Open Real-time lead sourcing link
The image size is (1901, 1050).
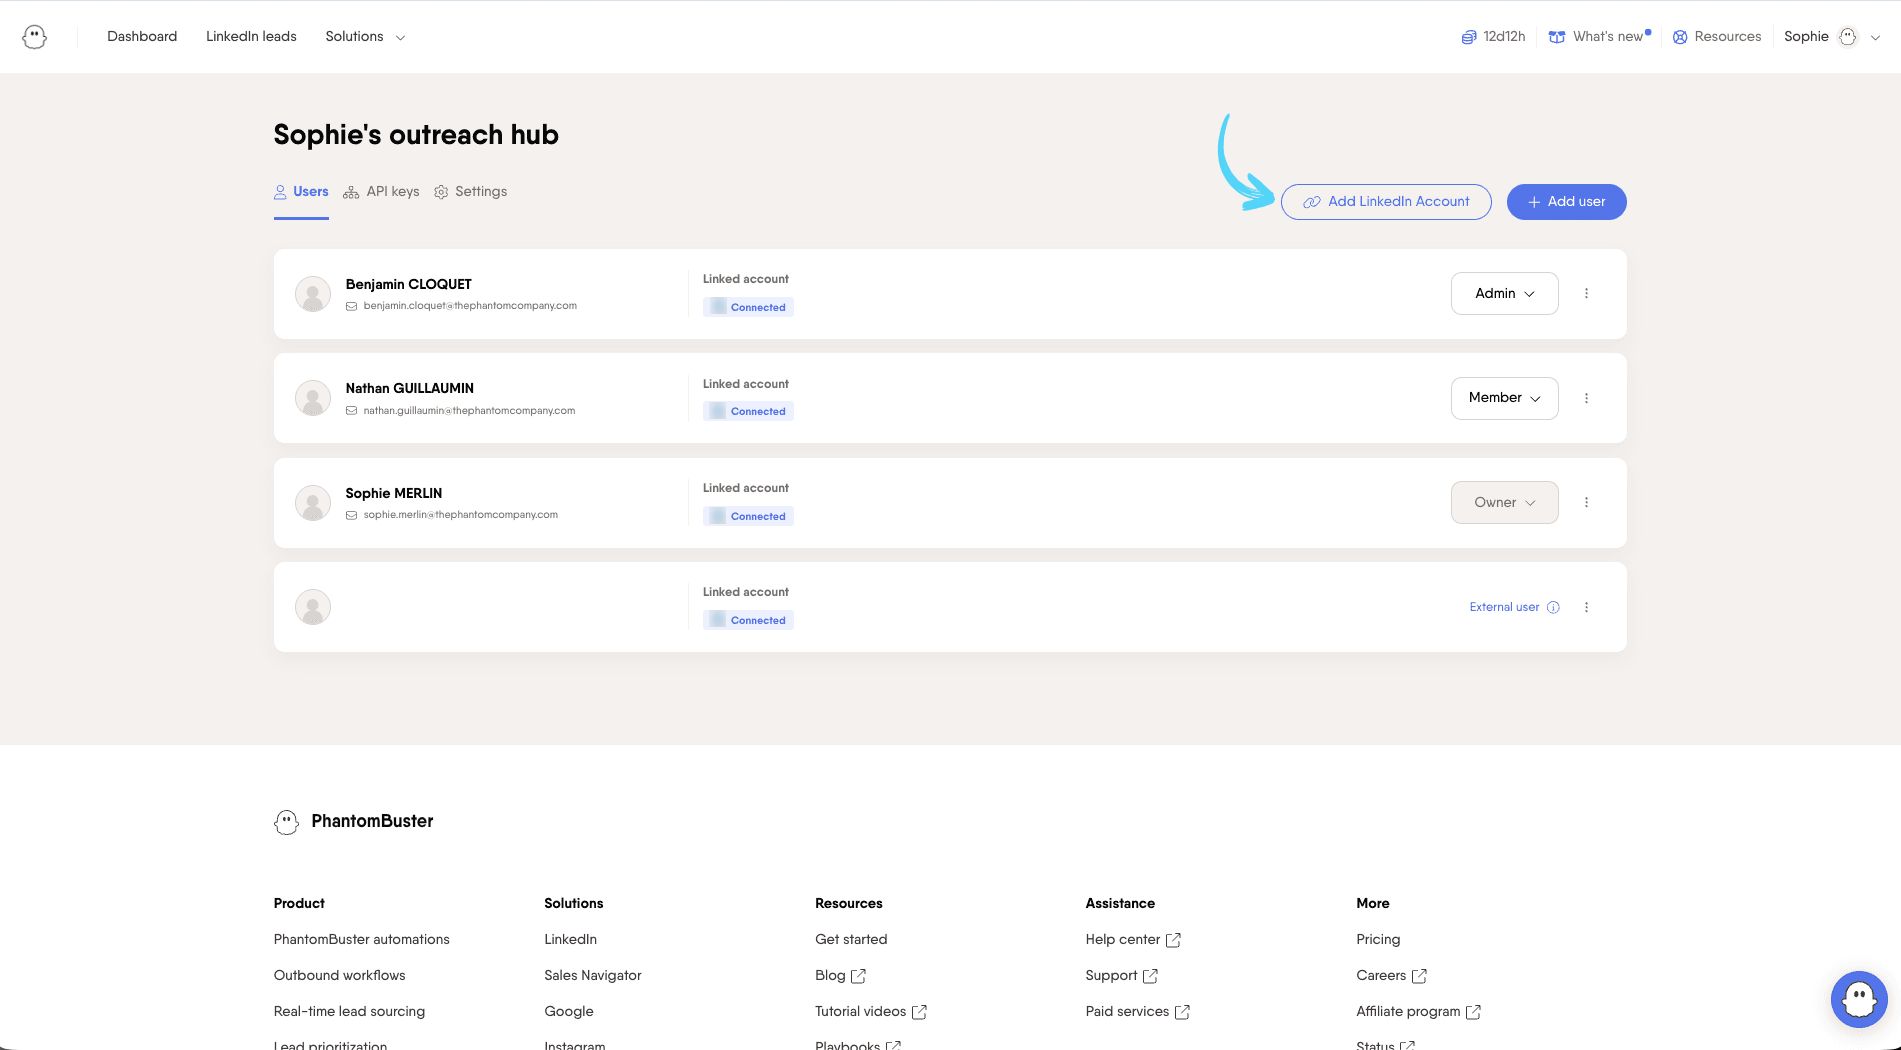[x=349, y=1011]
